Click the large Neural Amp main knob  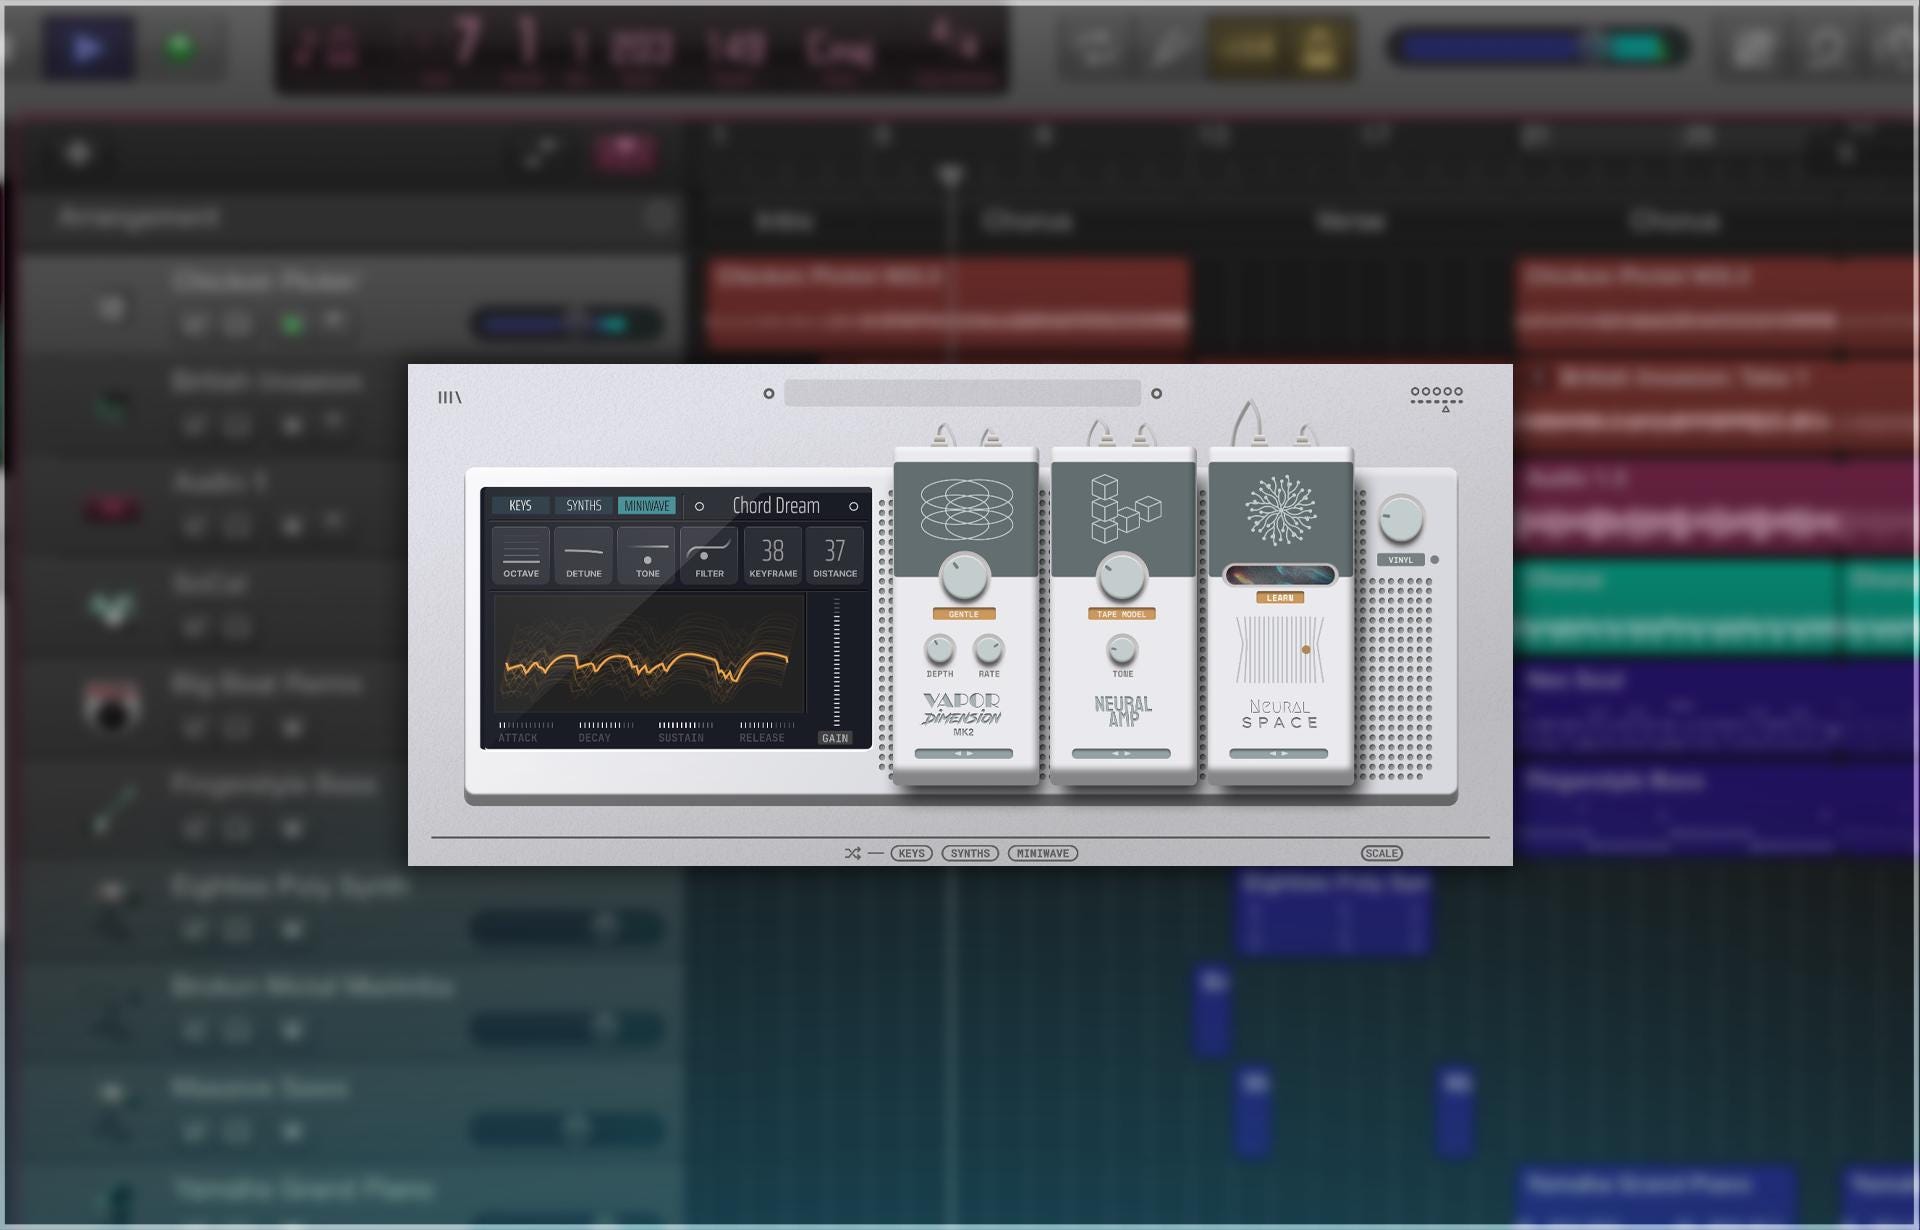(1122, 577)
